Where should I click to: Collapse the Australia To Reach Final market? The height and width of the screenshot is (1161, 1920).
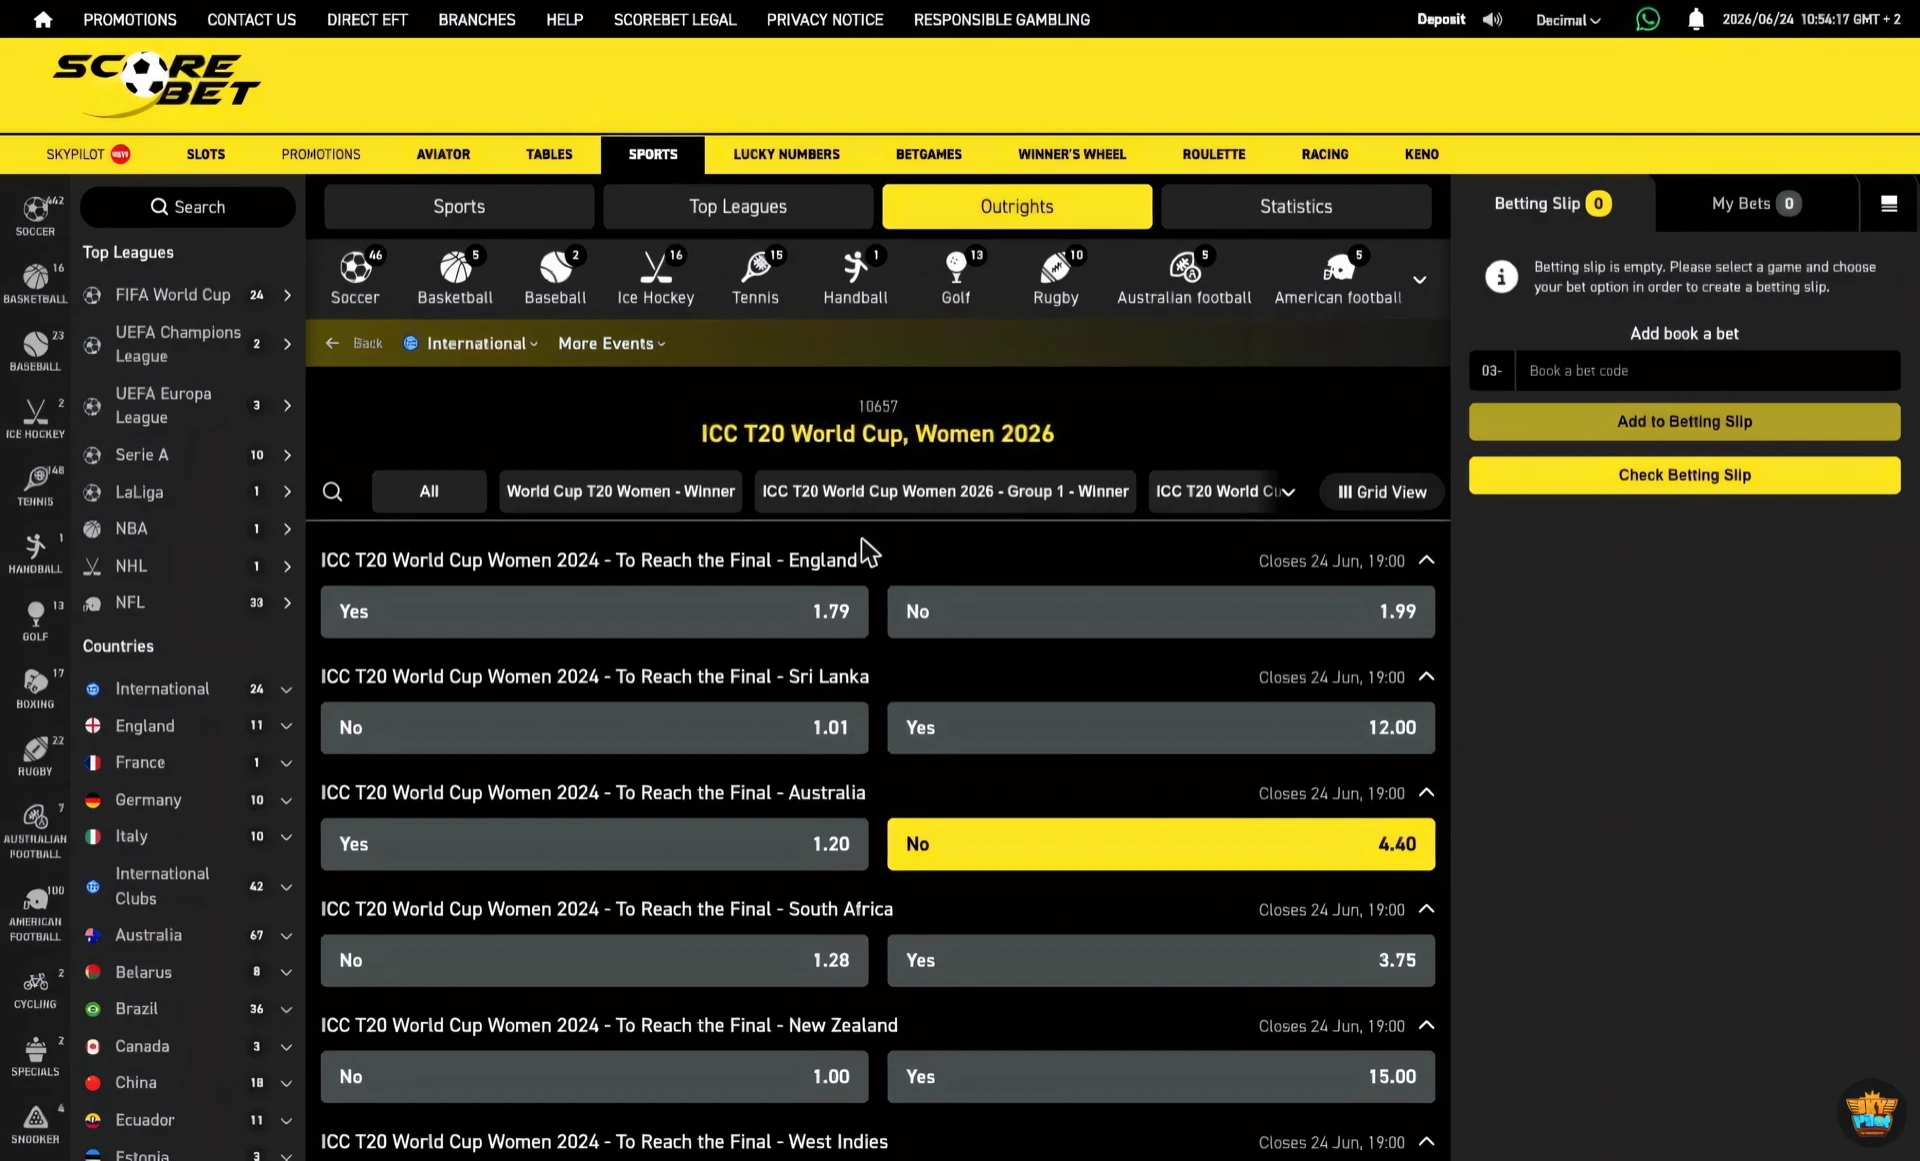1427,792
